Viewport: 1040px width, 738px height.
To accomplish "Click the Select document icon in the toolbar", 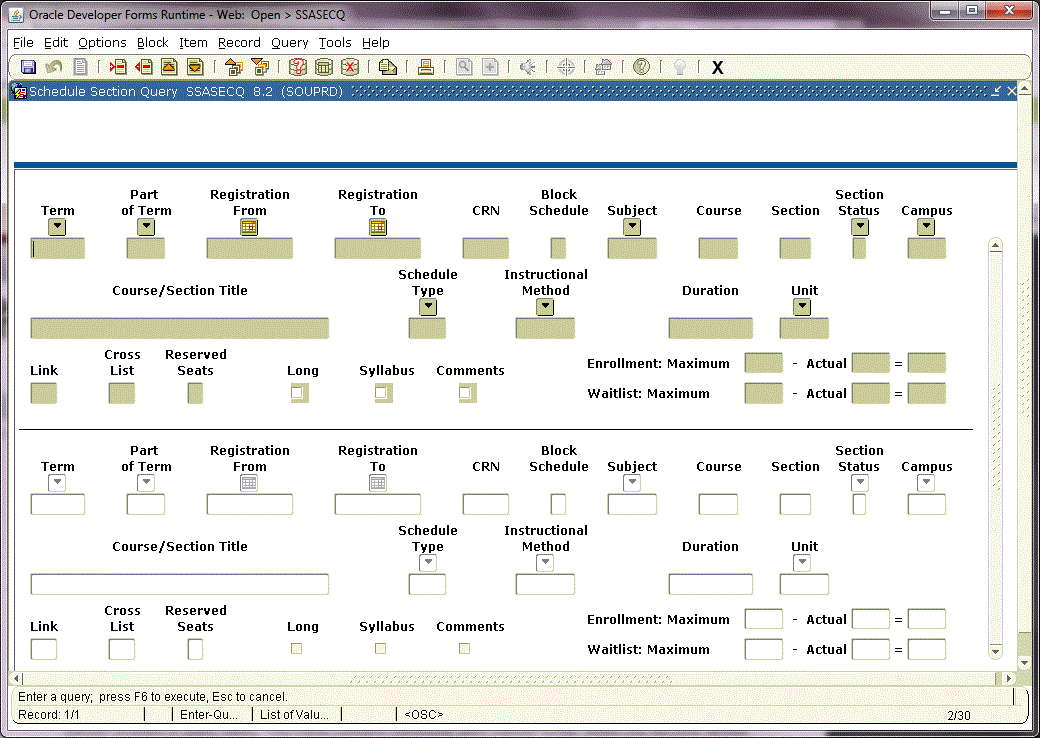I will coord(80,67).
